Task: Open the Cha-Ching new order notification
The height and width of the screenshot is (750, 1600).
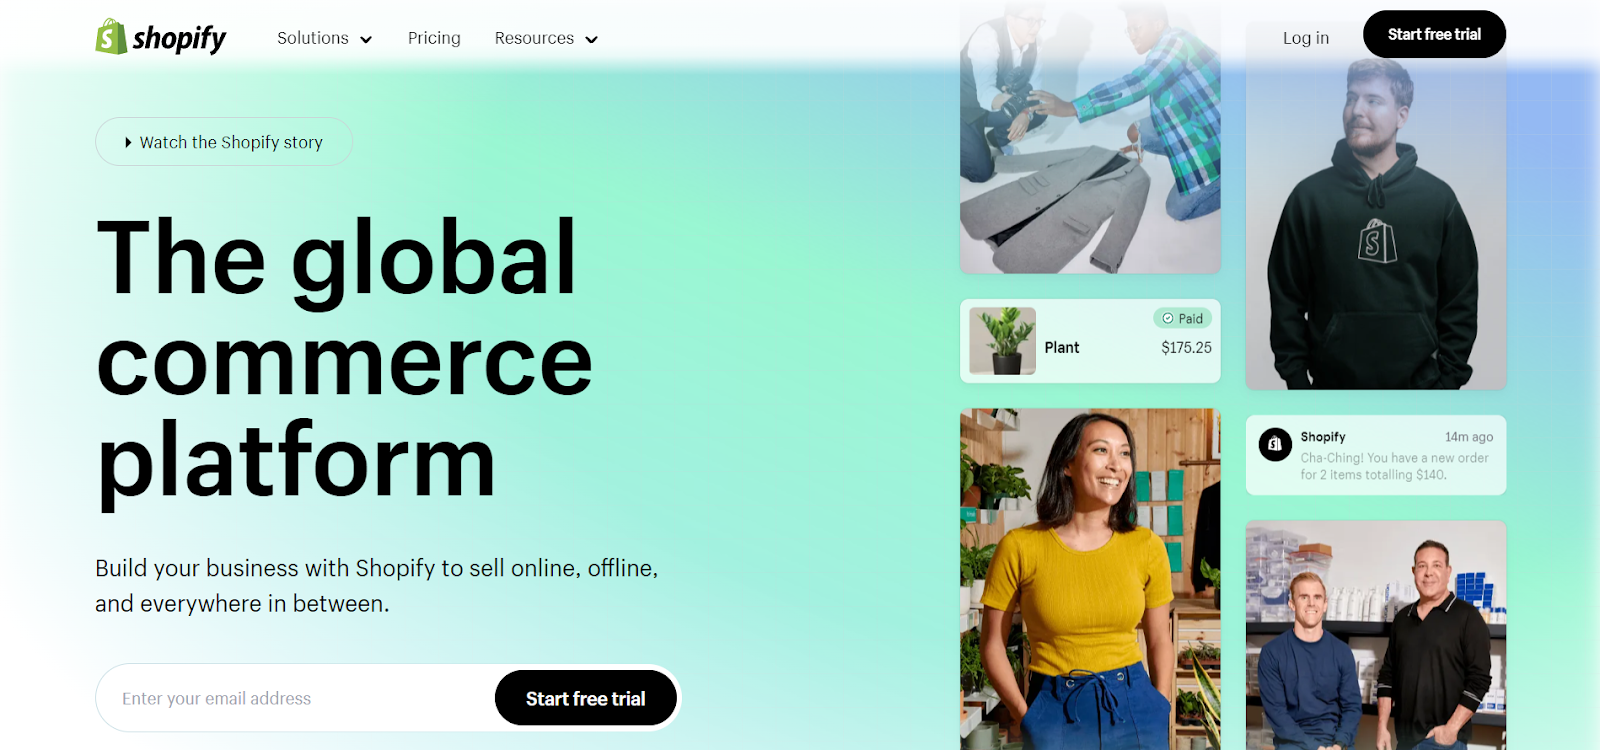Action: click(x=1376, y=455)
